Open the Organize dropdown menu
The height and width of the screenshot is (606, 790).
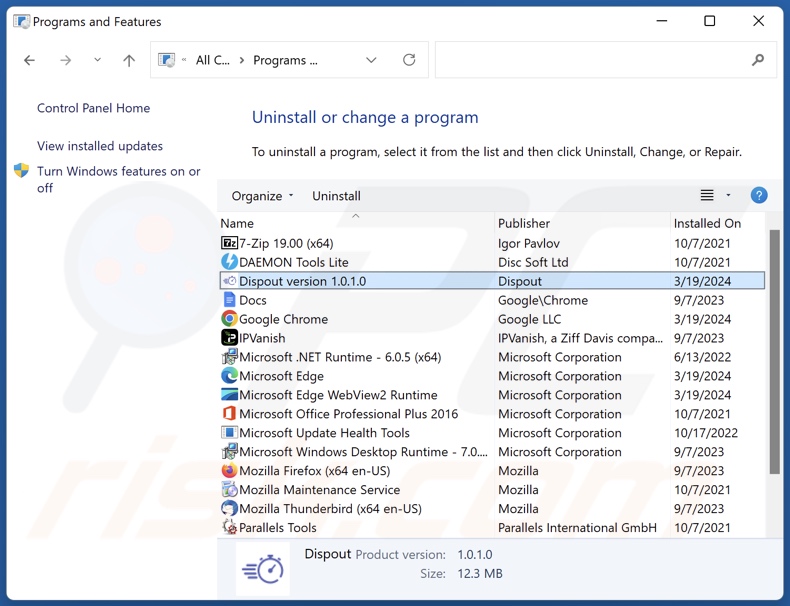point(262,196)
